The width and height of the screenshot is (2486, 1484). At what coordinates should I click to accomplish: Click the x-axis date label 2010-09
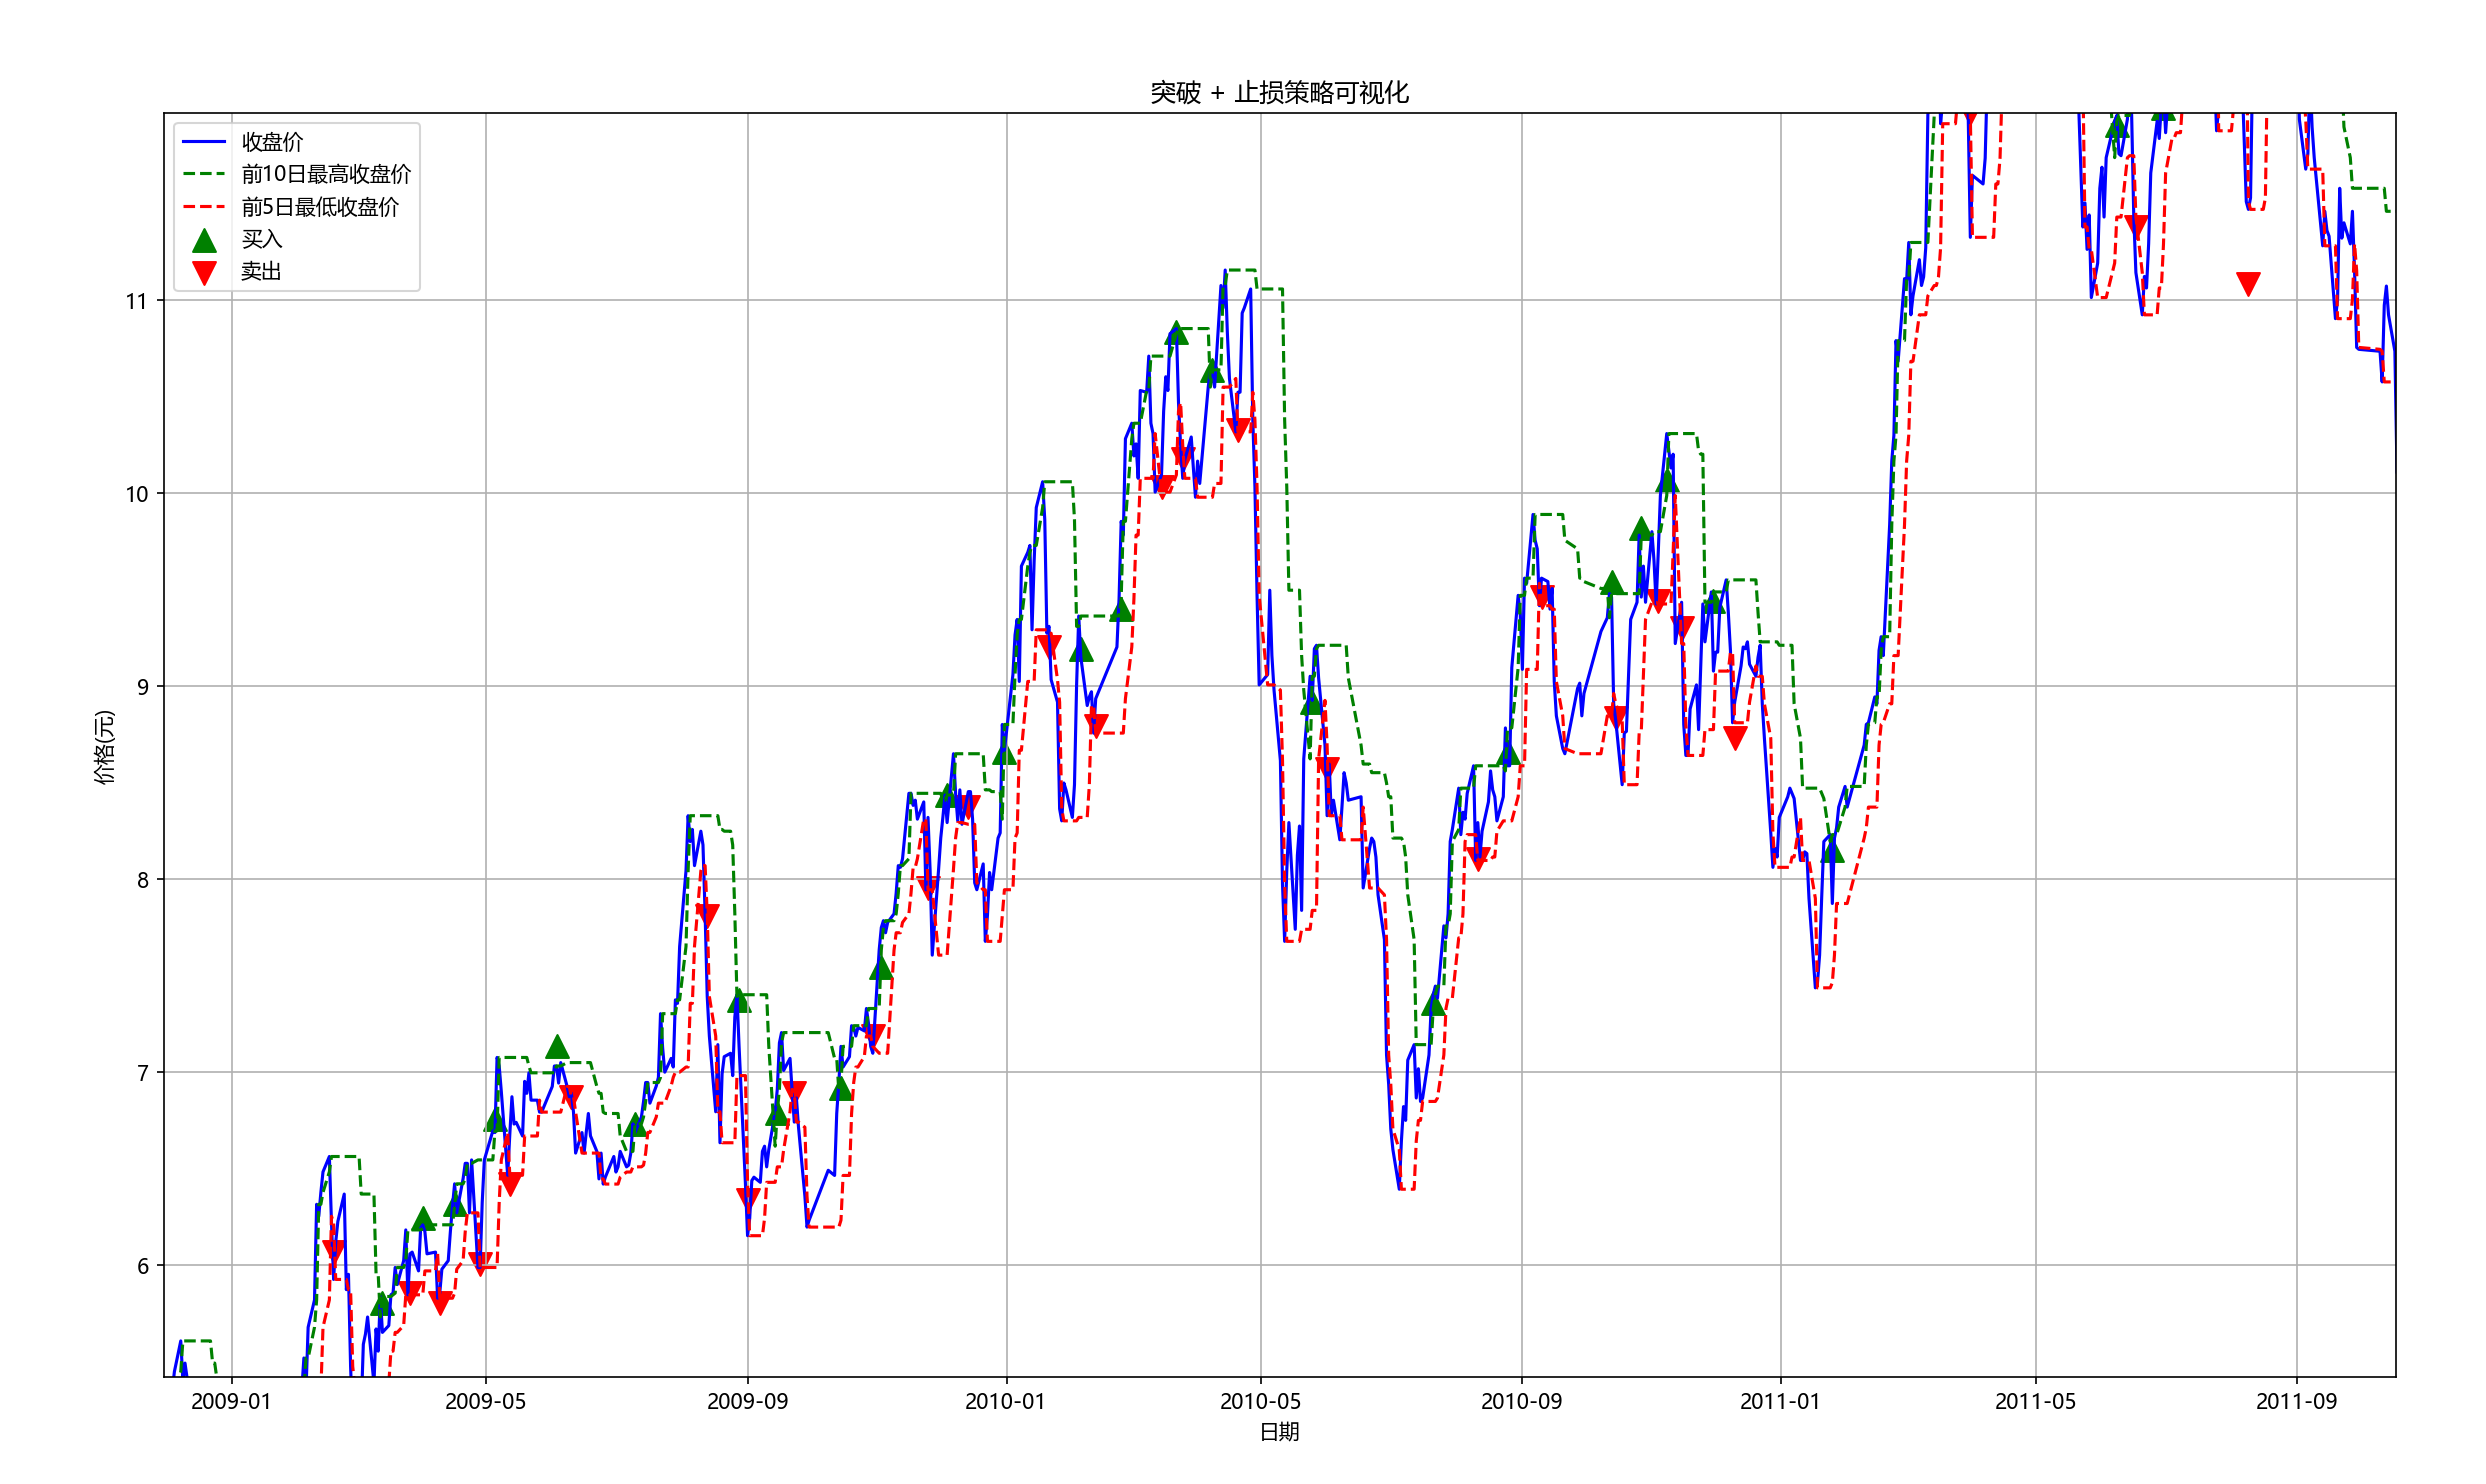pos(1521,1401)
